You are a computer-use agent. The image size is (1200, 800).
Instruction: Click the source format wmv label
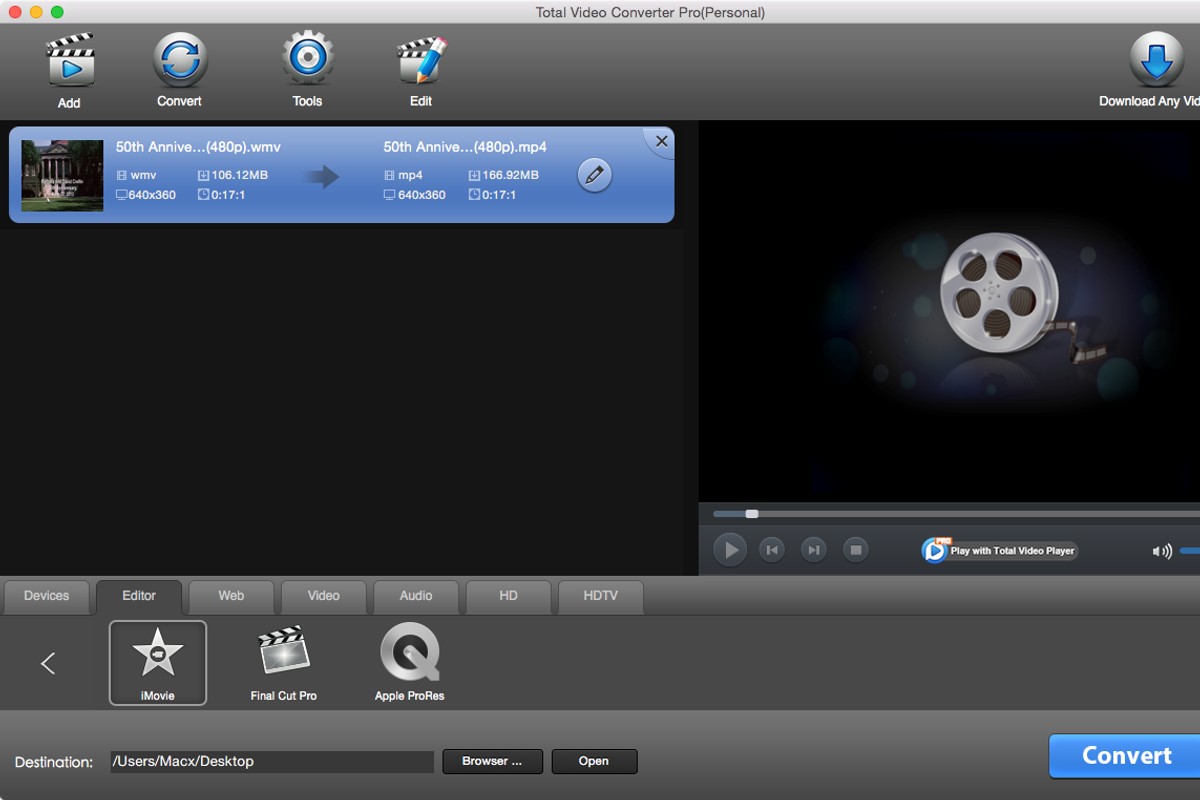(143, 175)
